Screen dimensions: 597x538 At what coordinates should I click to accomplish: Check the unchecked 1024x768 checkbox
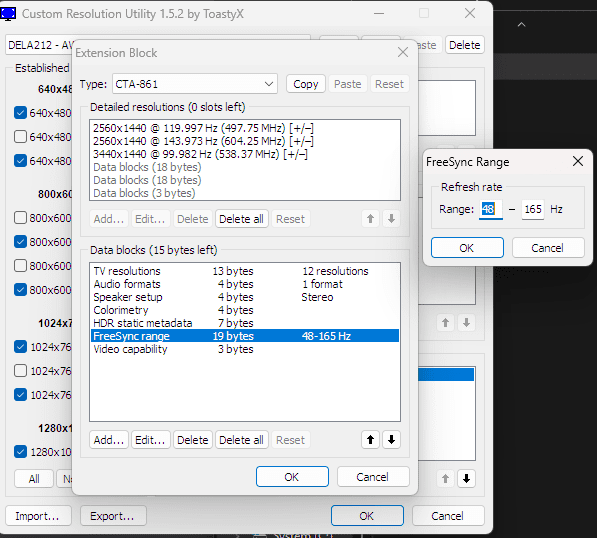pyautogui.click(x=20, y=371)
